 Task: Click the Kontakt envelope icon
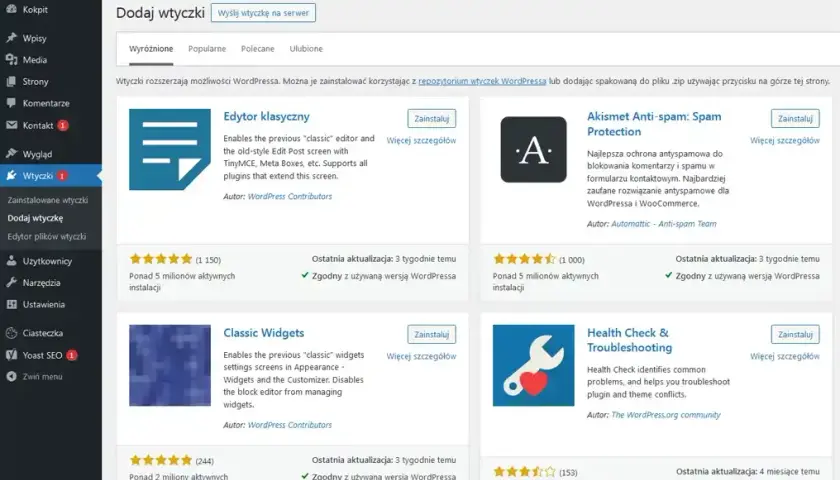point(11,125)
